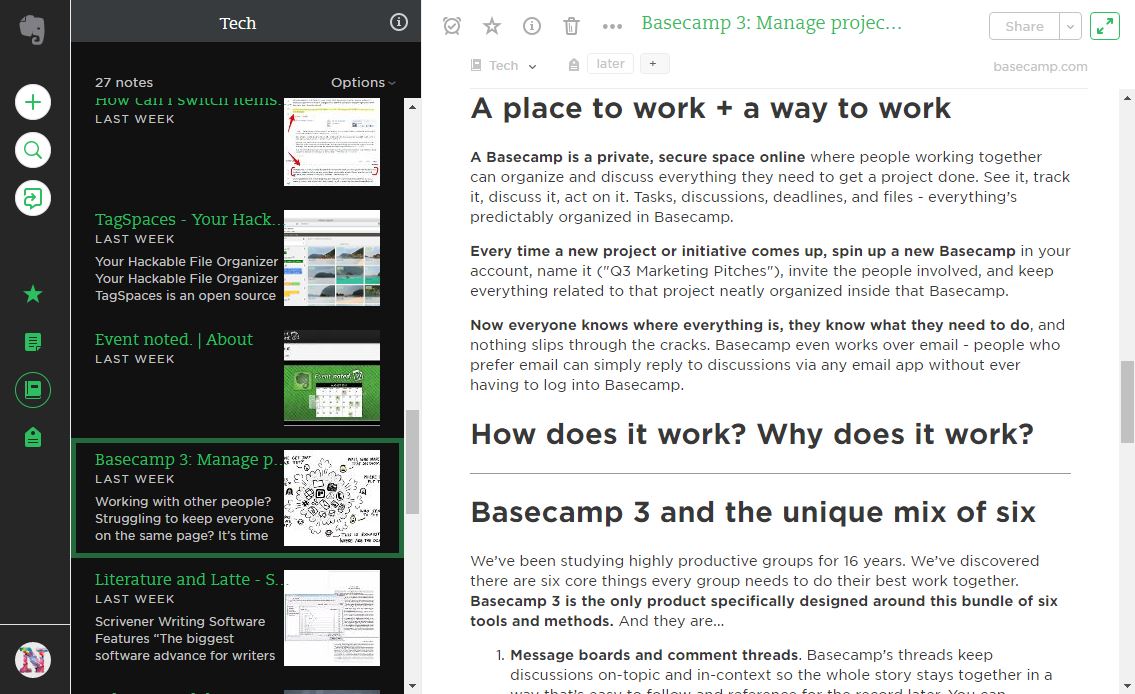Image resolution: width=1135 pixels, height=694 pixels.
Task: Add a tag with the plus button
Action: point(654,62)
